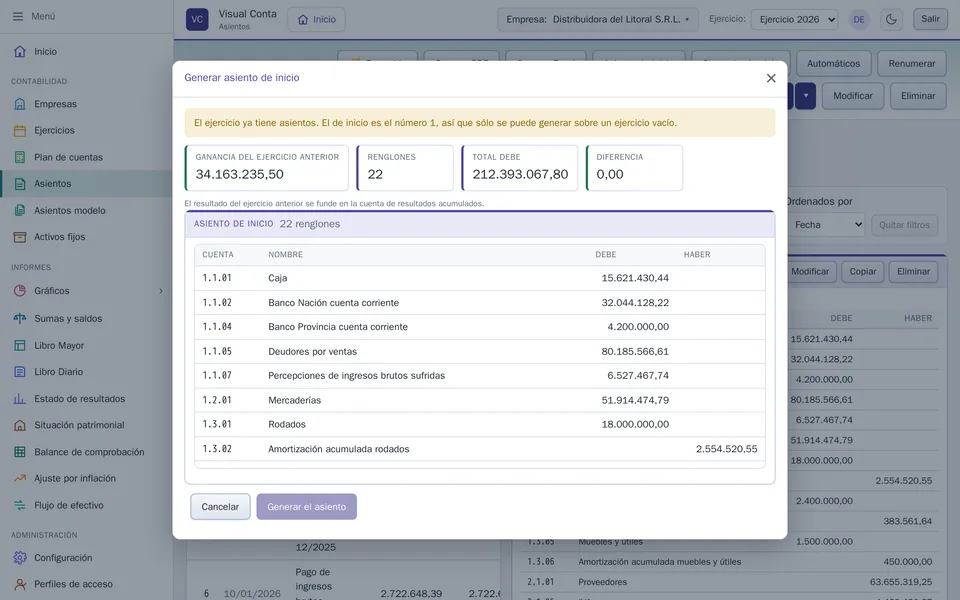Open Perfiles de acceso user icon

(20, 584)
